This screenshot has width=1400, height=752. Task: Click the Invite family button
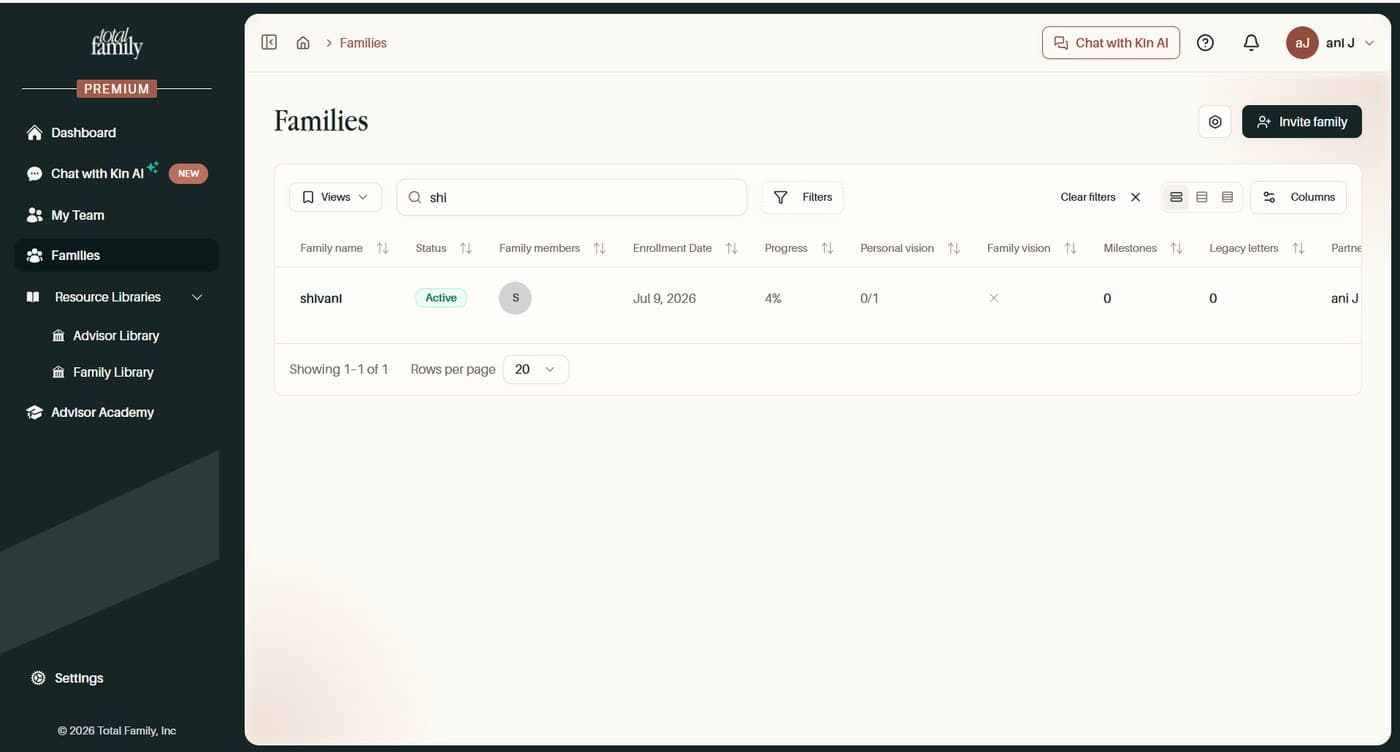(1302, 122)
